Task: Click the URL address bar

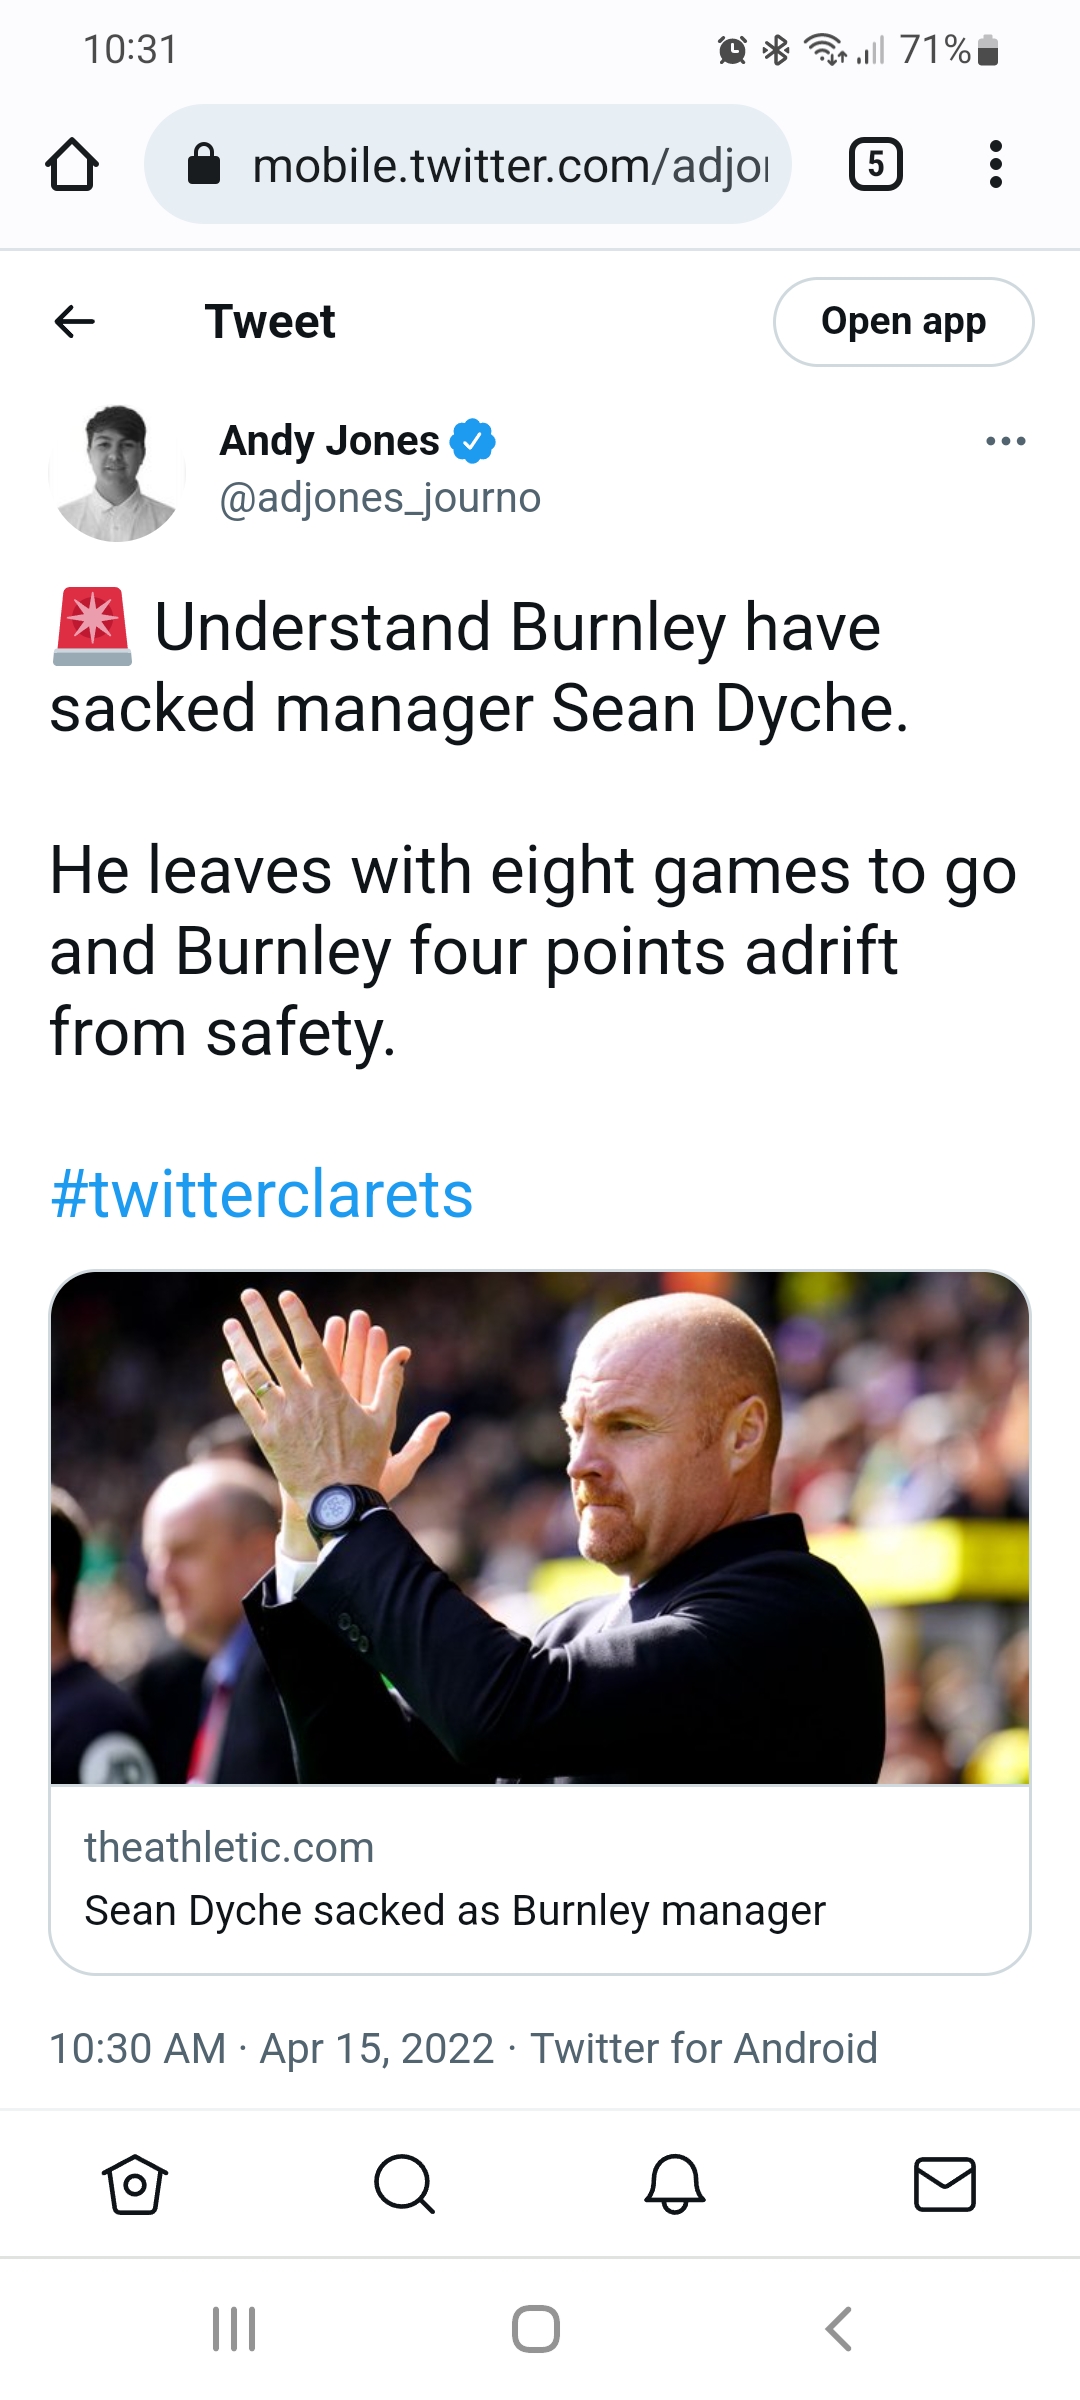Action: point(510,165)
